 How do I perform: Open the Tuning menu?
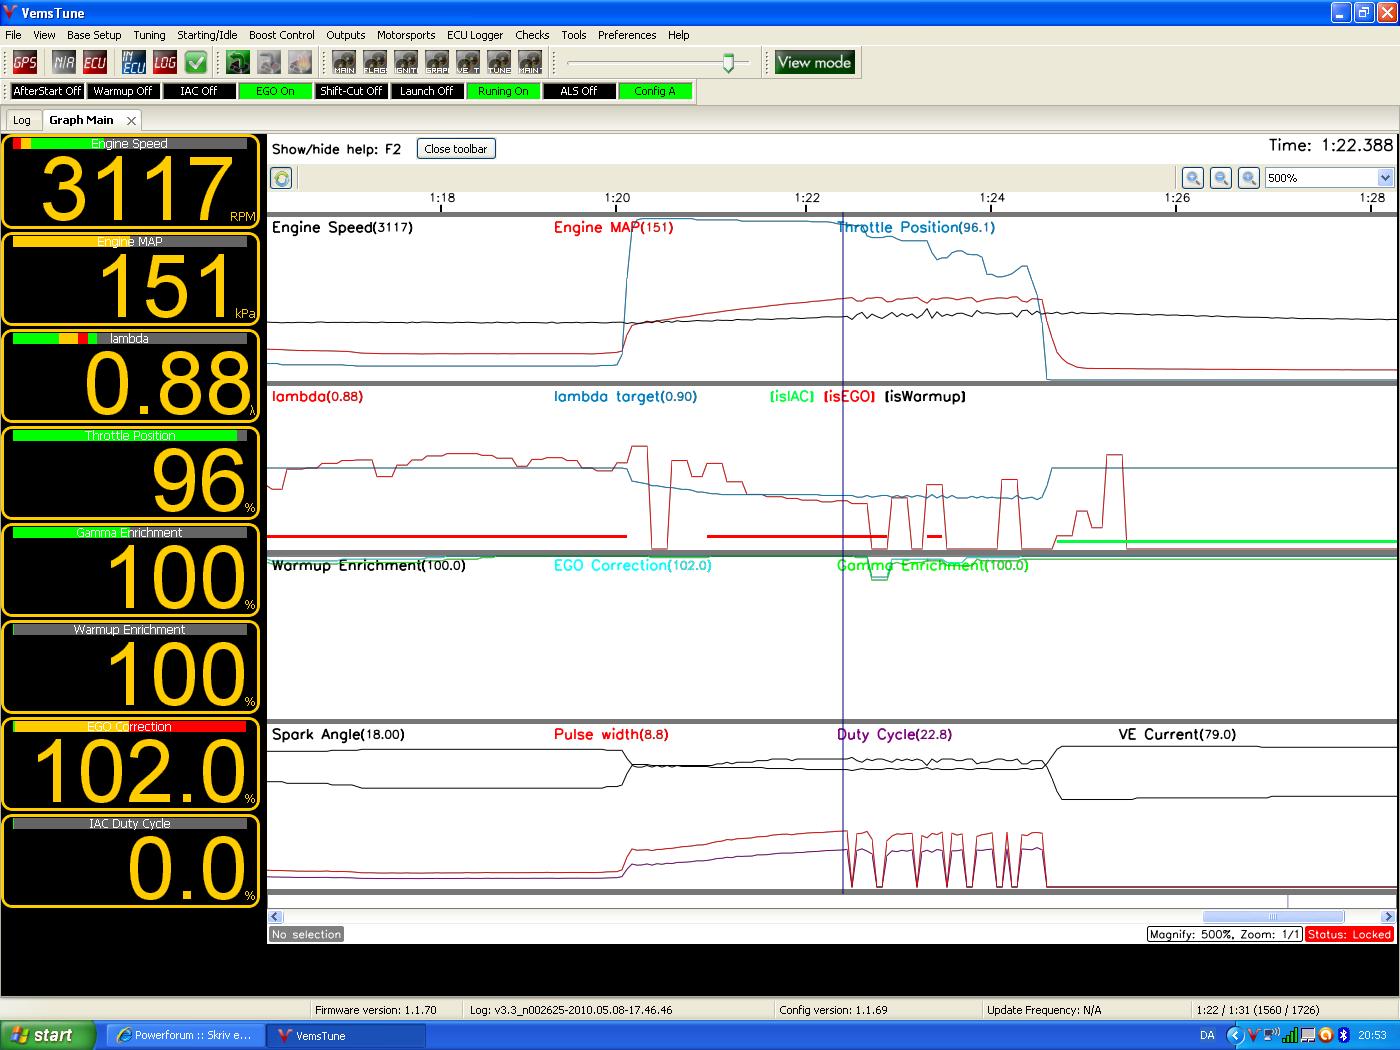[149, 35]
